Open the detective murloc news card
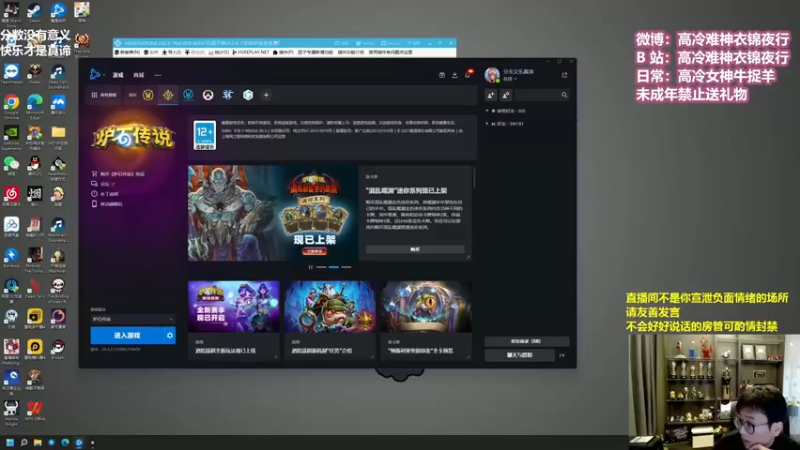The height and width of the screenshot is (450, 800). point(330,320)
